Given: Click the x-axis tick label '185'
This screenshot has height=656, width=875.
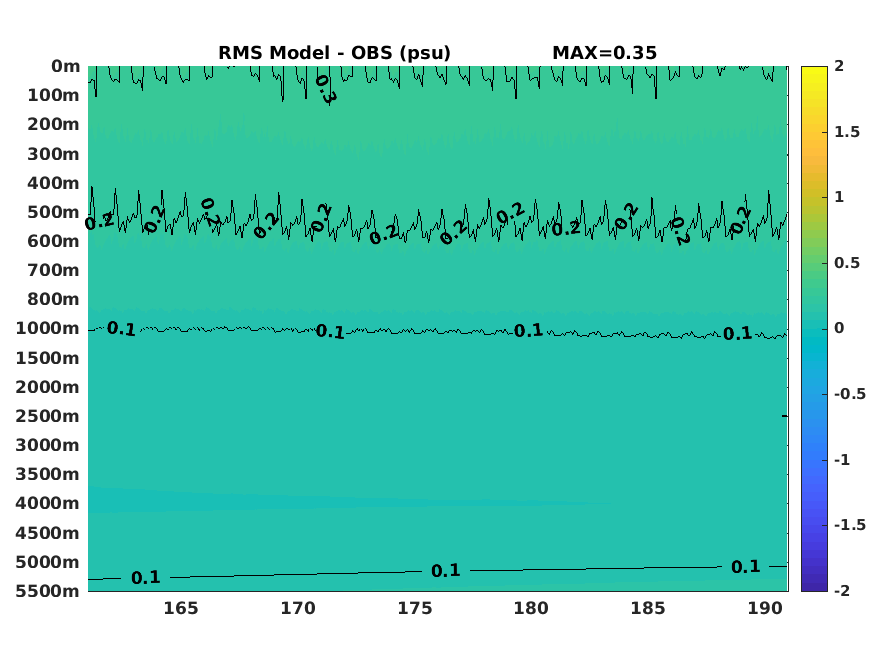Looking at the screenshot, I should click(x=648, y=608).
